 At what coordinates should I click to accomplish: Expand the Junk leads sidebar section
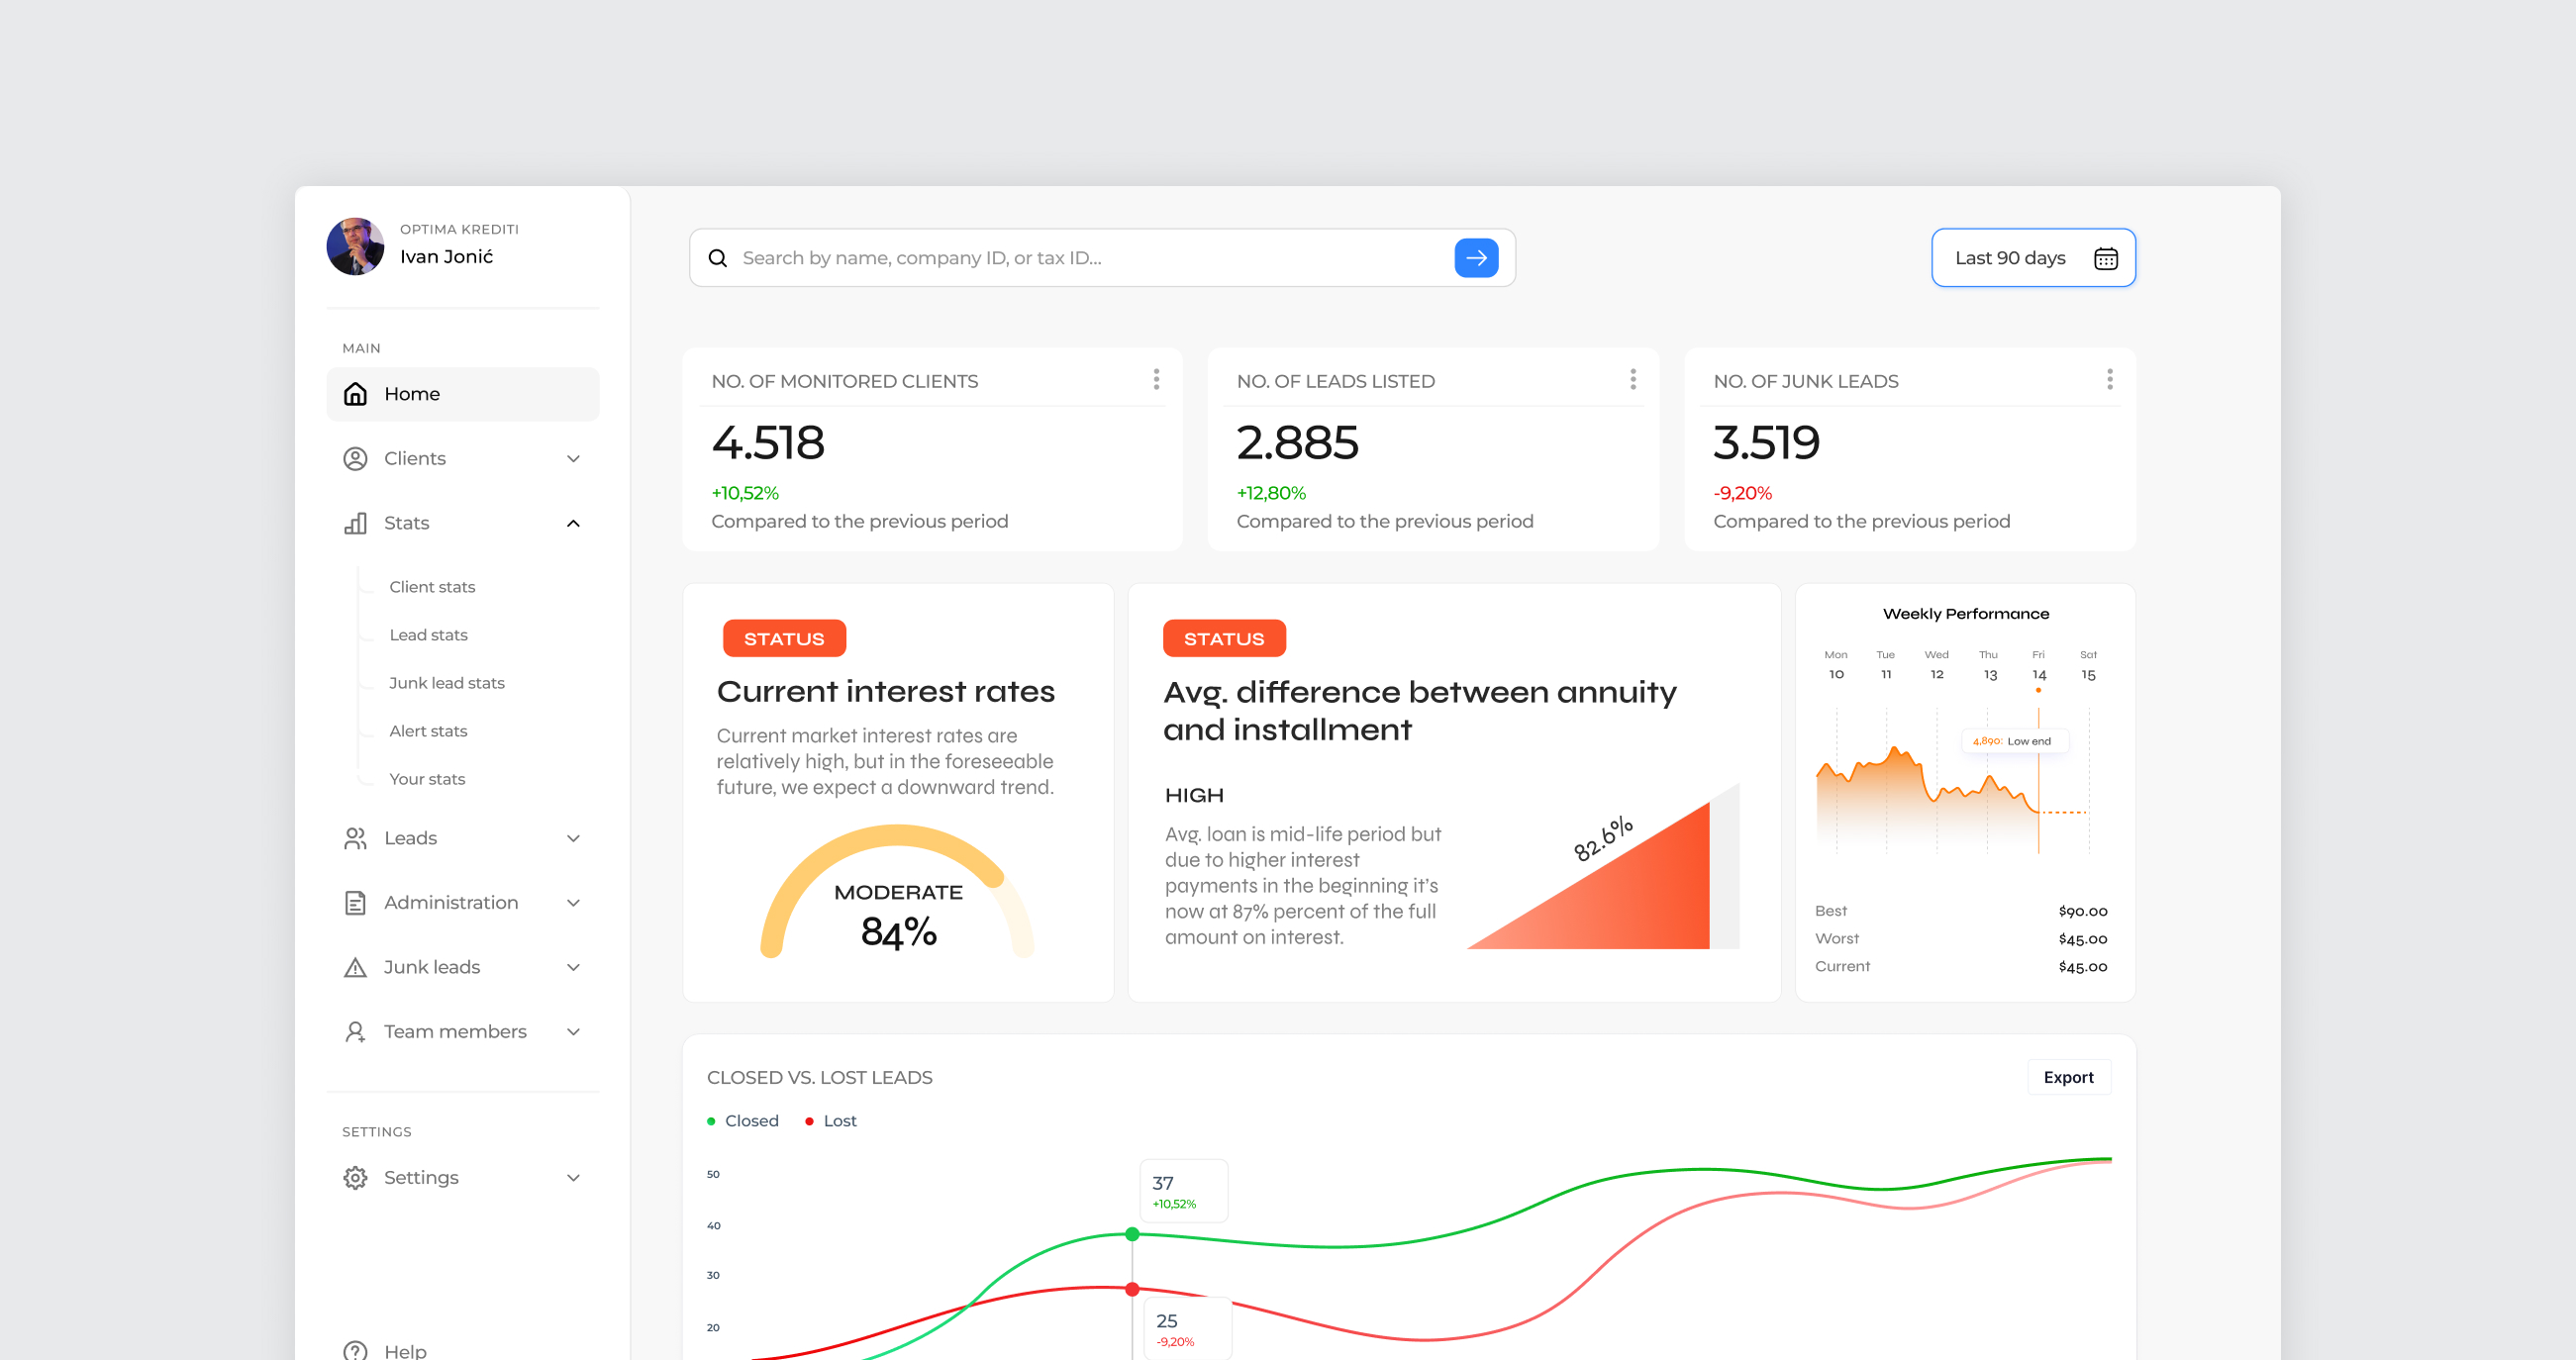573,967
